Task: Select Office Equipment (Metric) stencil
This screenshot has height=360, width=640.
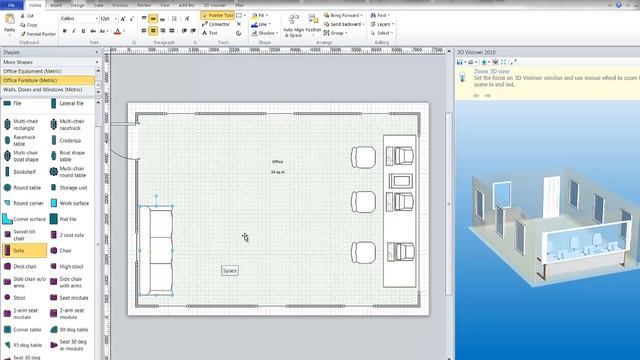Action: click(48, 71)
